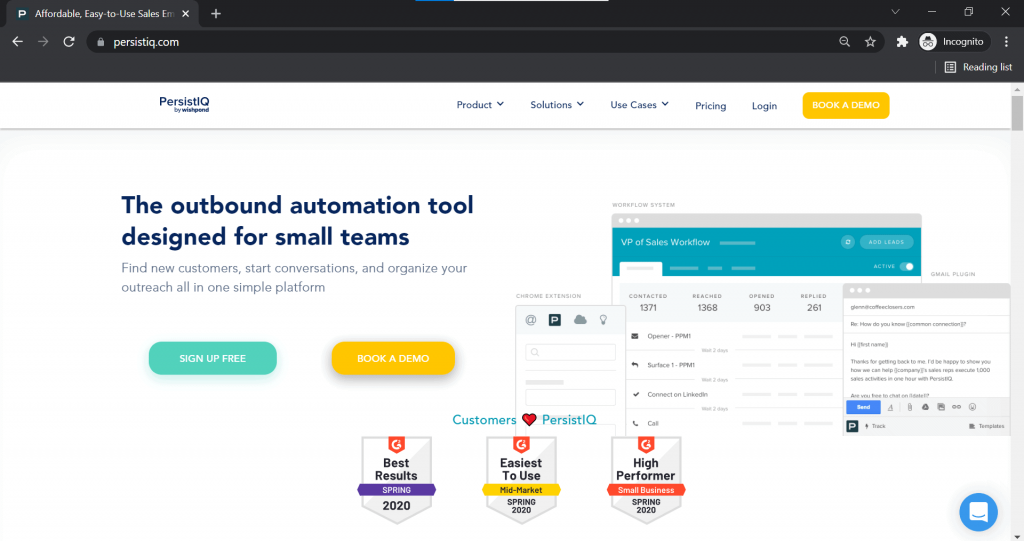Click Track in the Gmail plugin
This screenshot has height=541, width=1024.
click(x=875, y=426)
